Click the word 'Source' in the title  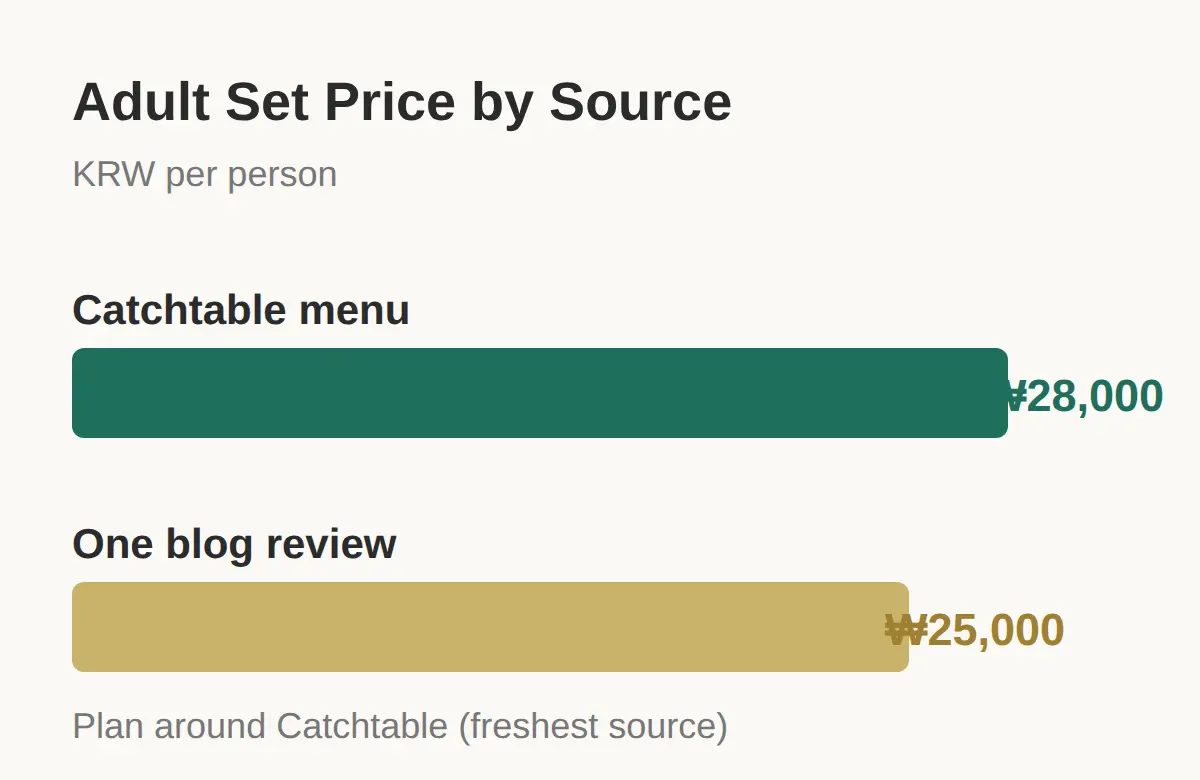[641, 102]
